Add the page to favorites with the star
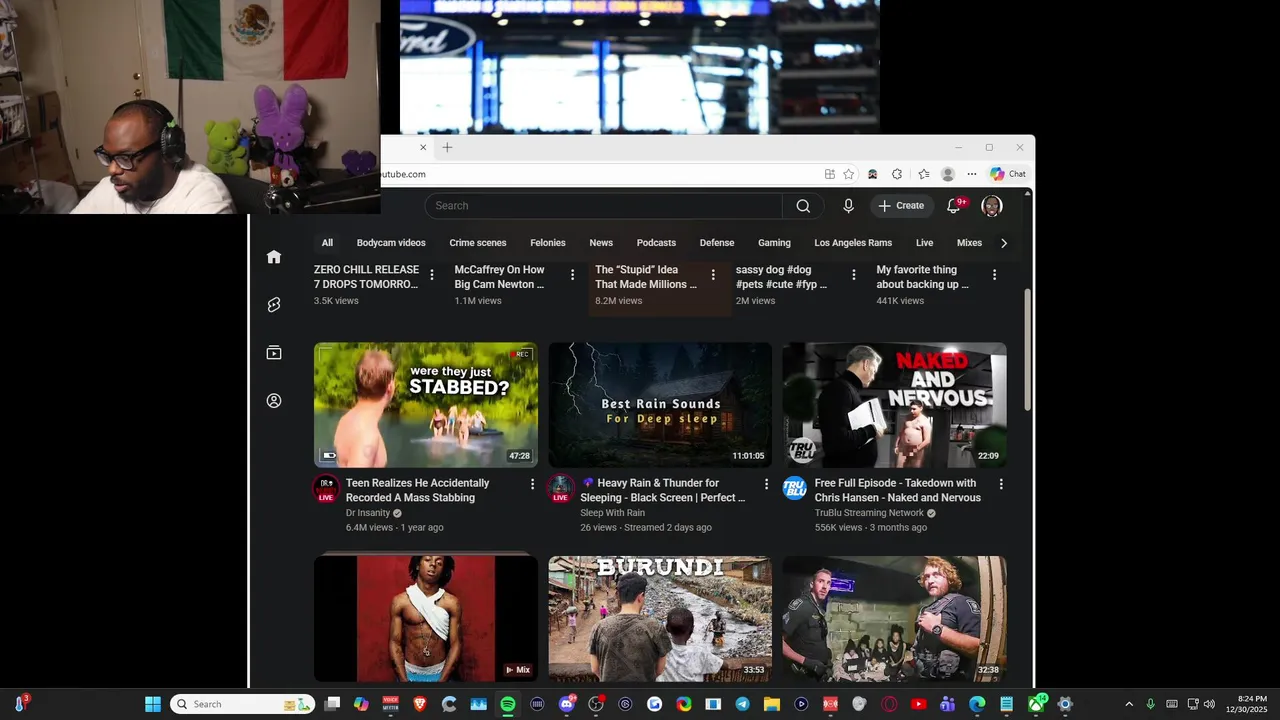1280x720 pixels. [849, 174]
